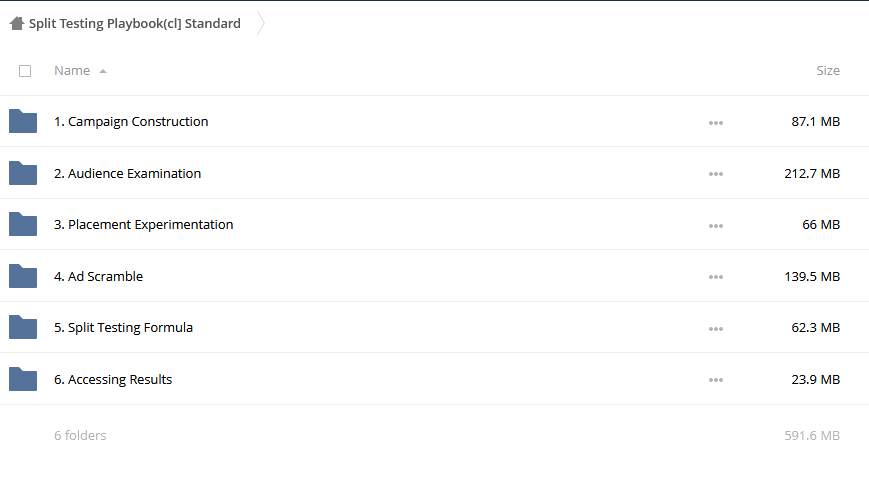Open more options for Audience Examination
This screenshot has height=479, width=869.
715,174
